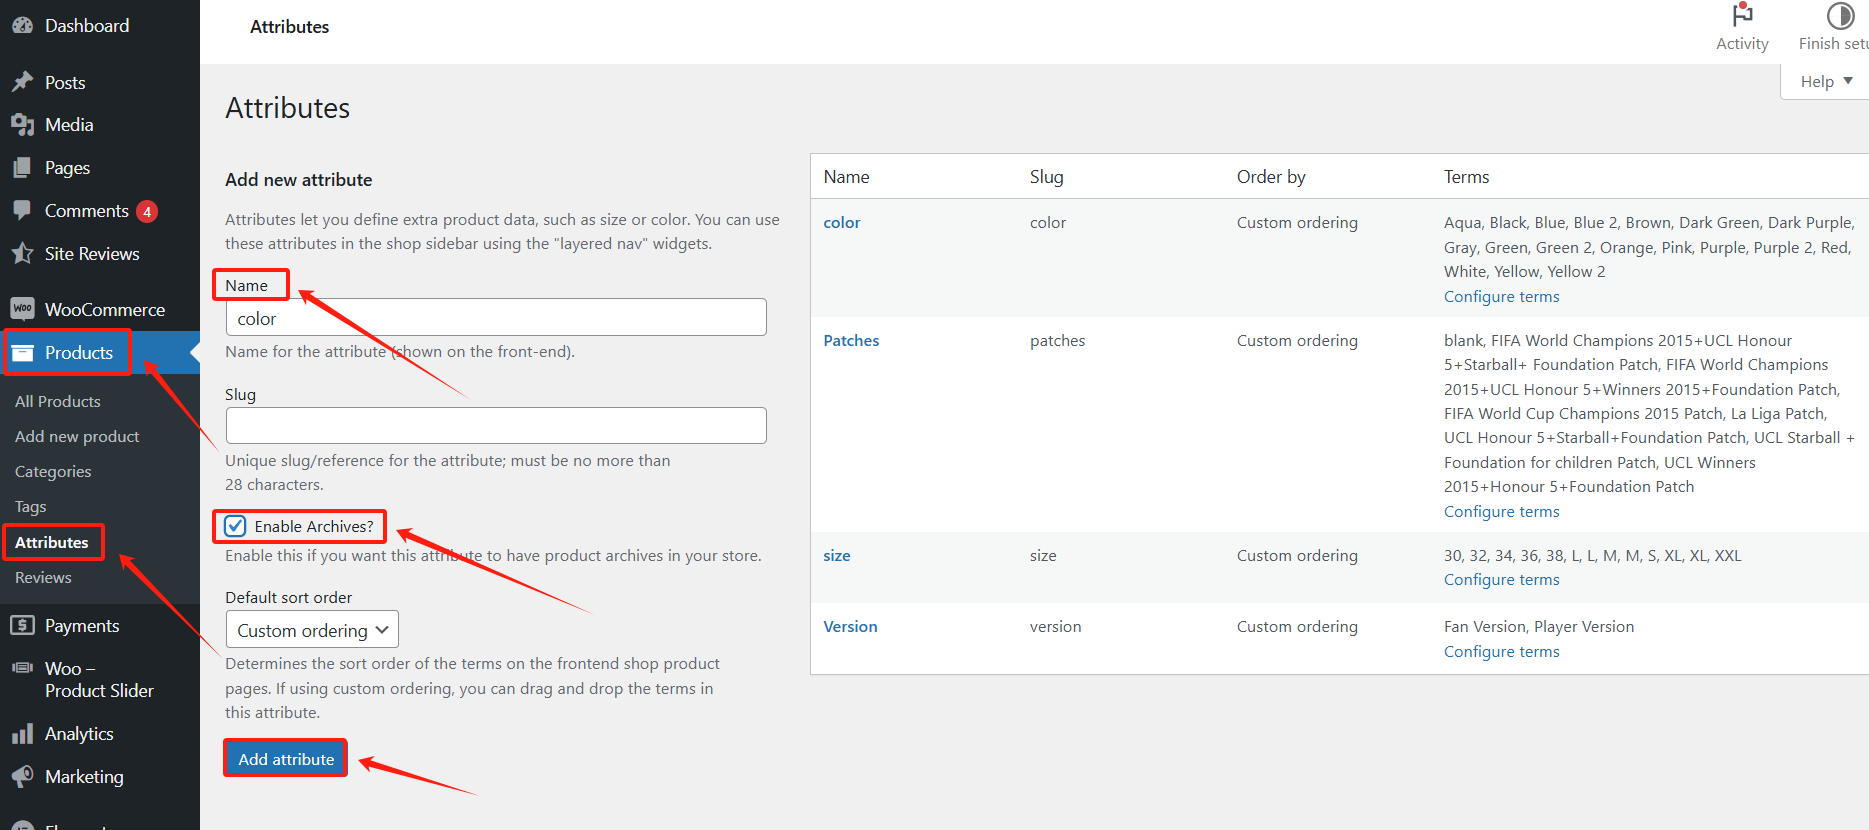
Task: Click the WooCommerce logo icon
Action: tap(22, 309)
